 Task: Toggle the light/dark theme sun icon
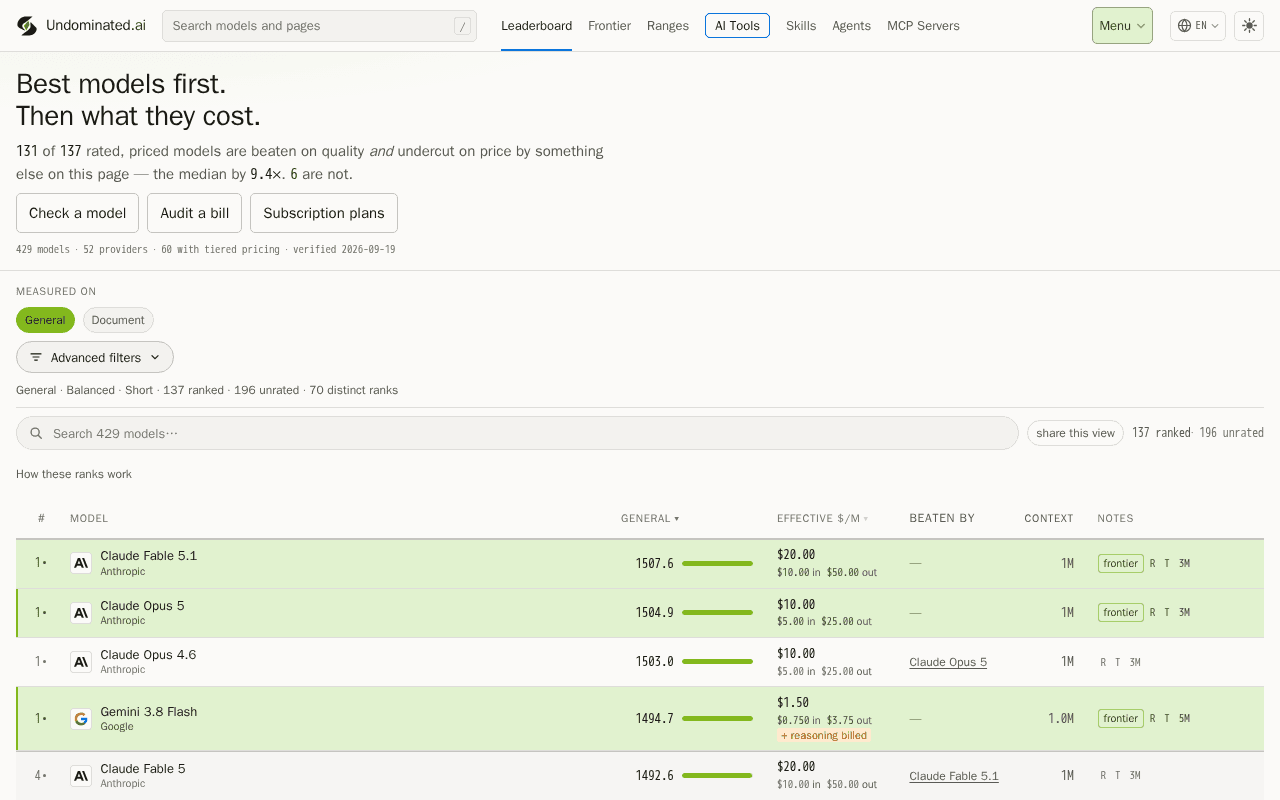pyautogui.click(x=1249, y=26)
